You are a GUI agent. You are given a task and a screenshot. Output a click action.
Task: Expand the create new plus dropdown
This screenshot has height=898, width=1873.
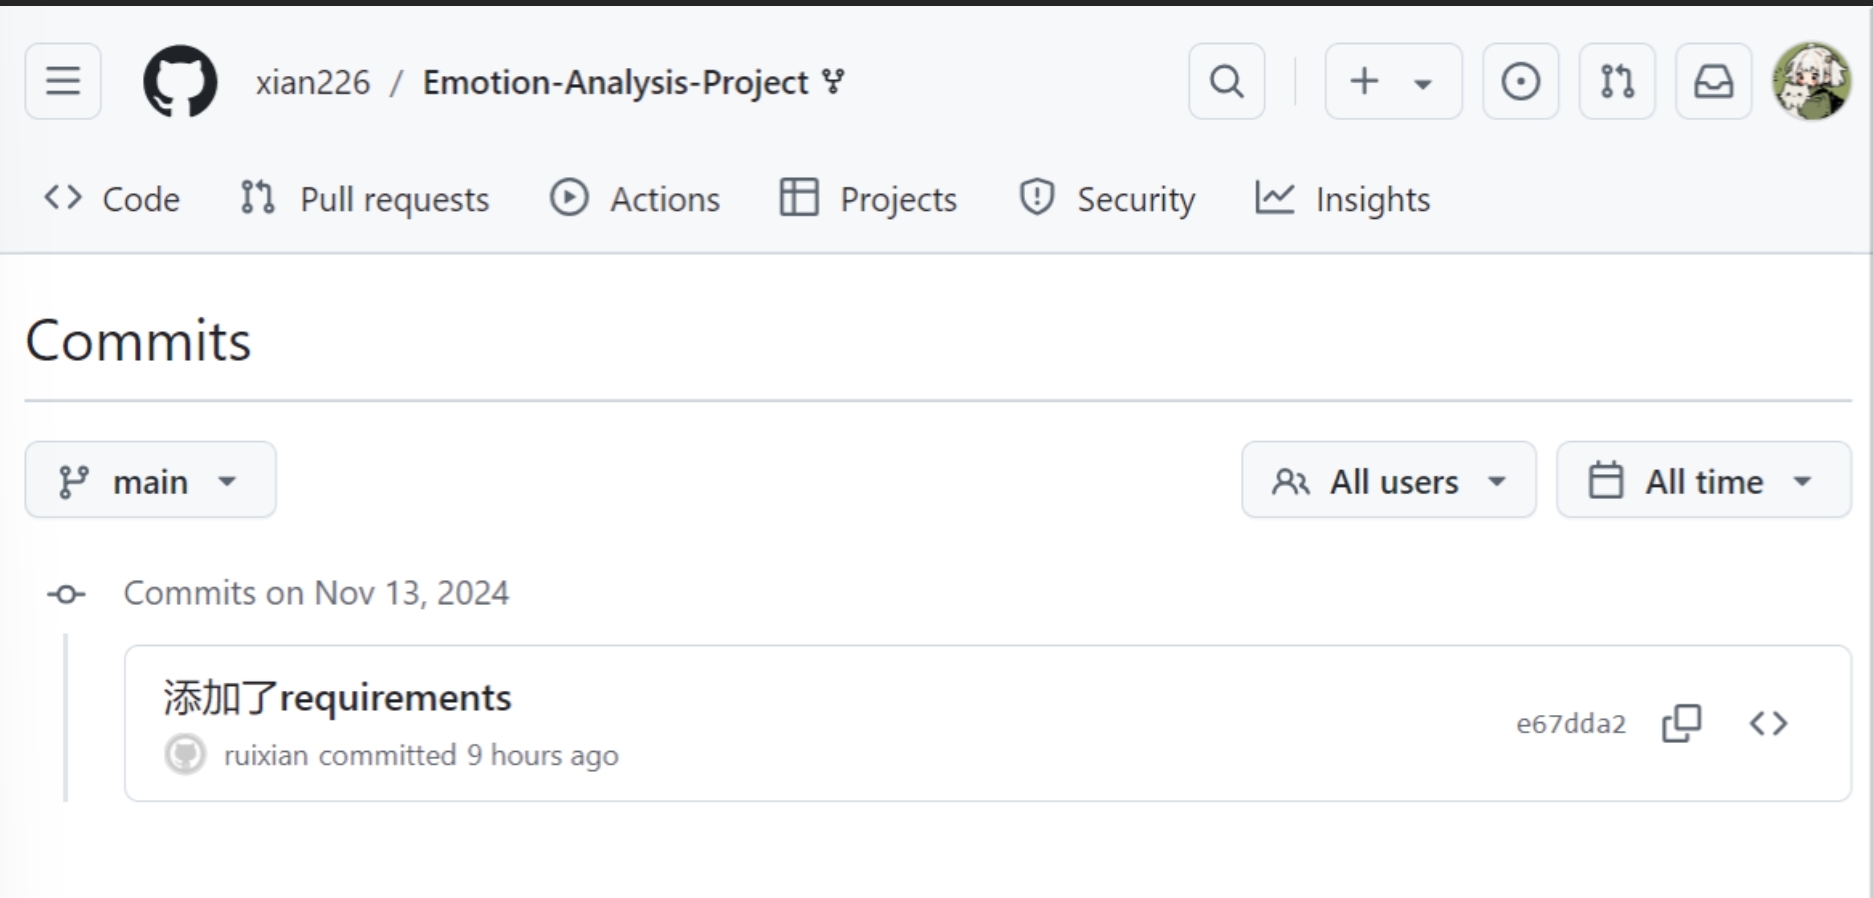tap(1392, 81)
